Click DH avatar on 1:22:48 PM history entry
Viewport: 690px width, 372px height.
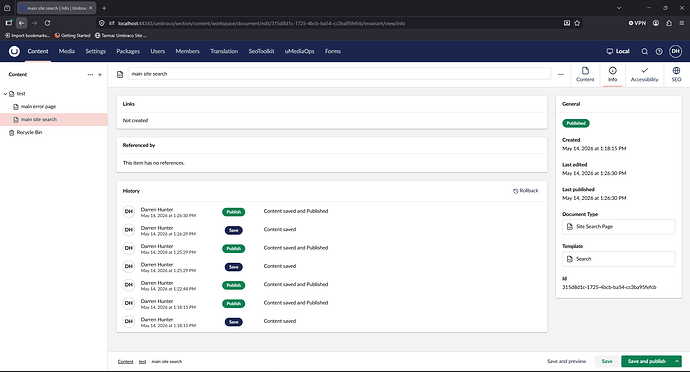(x=128, y=285)
